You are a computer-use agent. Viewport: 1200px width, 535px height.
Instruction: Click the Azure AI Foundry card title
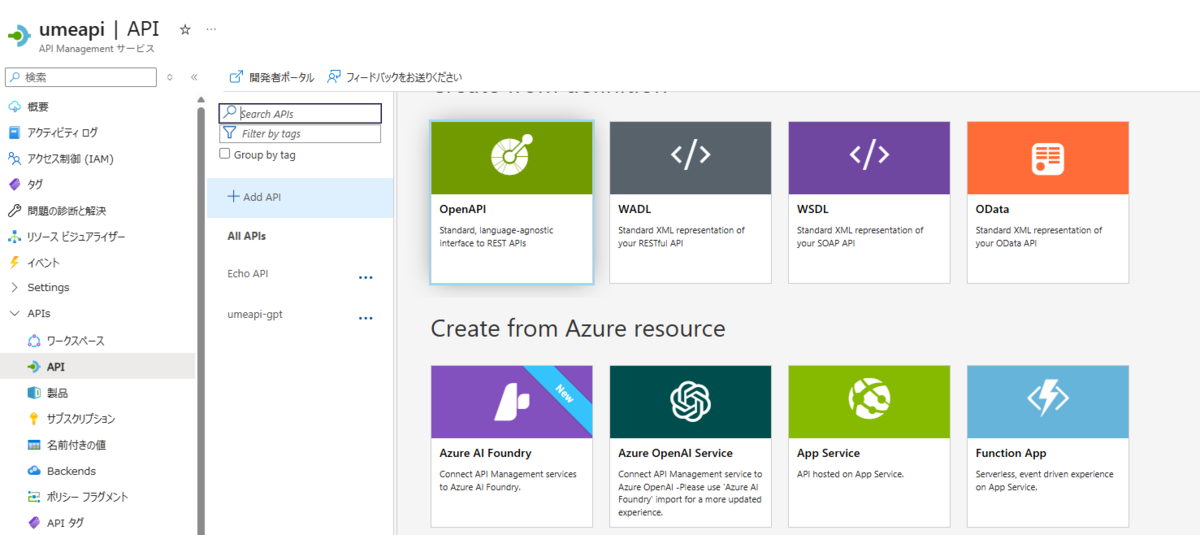click(x=485, y=453)
